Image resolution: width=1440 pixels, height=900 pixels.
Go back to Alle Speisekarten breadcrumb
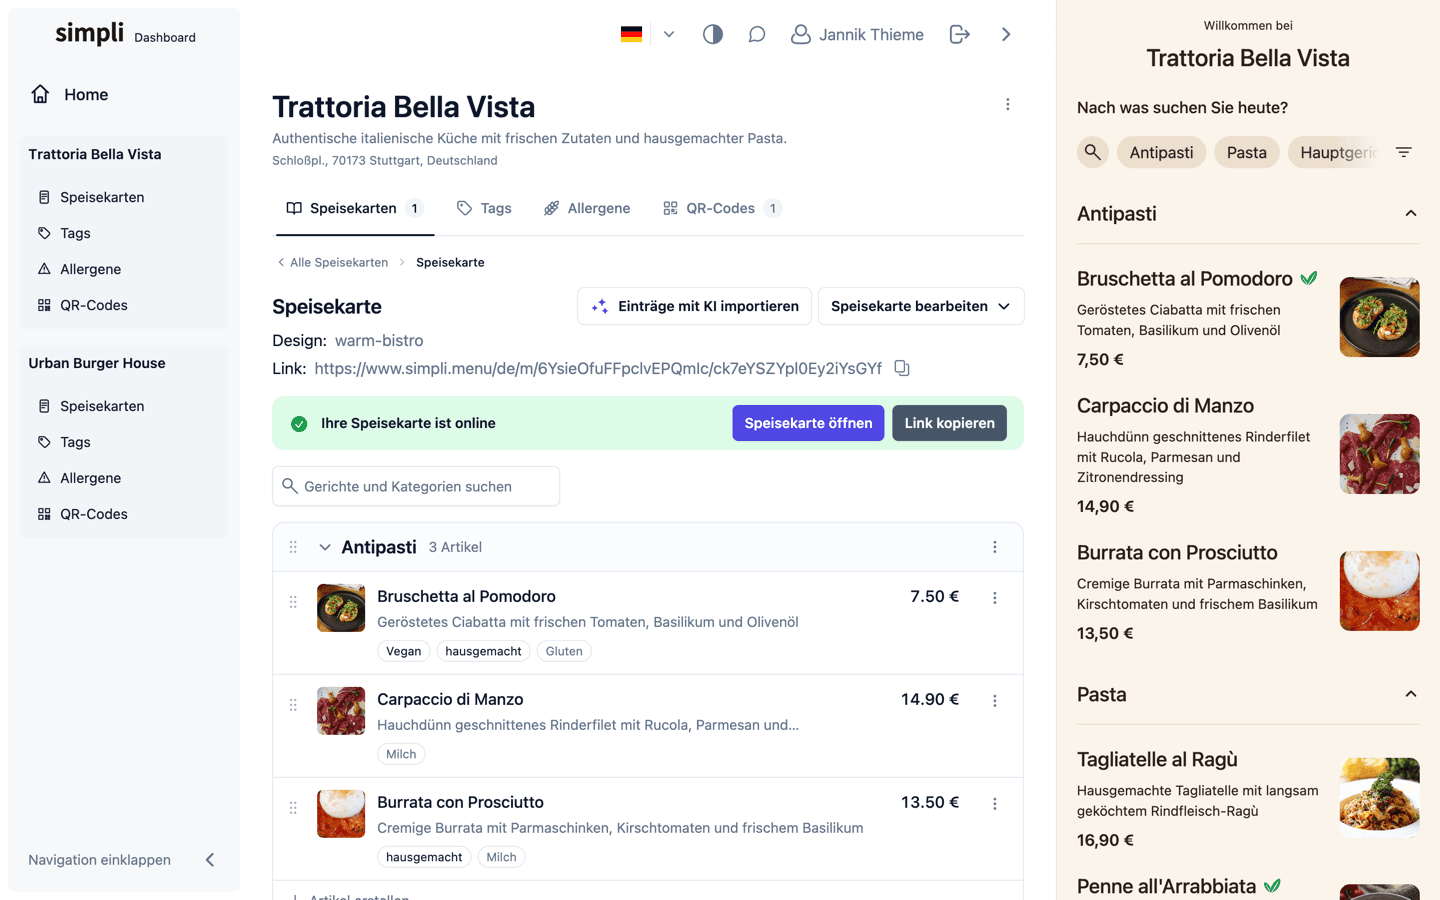pos(332,262)
